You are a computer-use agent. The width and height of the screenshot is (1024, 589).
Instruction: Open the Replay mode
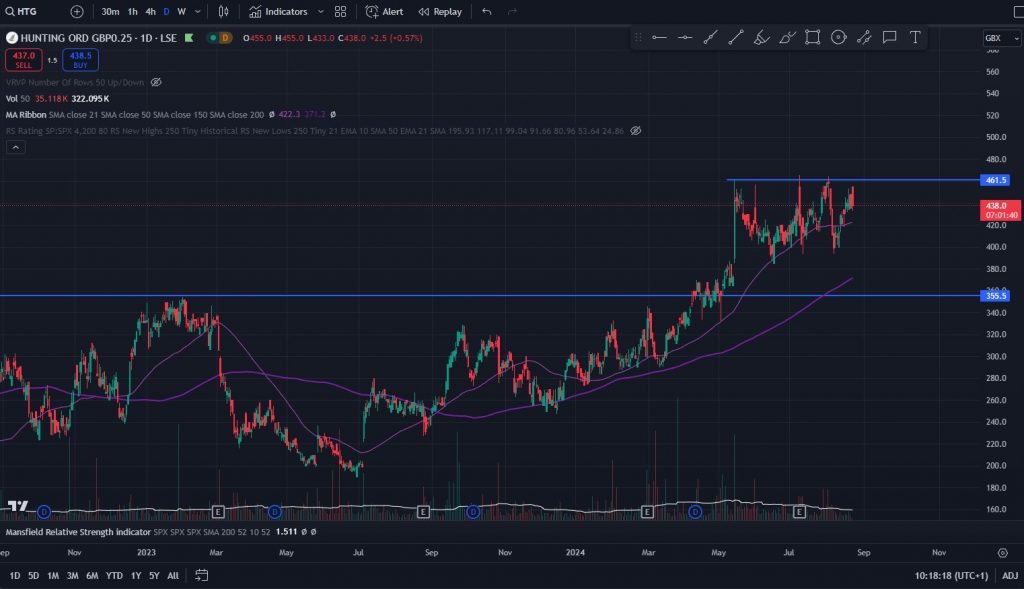(440, 12)
